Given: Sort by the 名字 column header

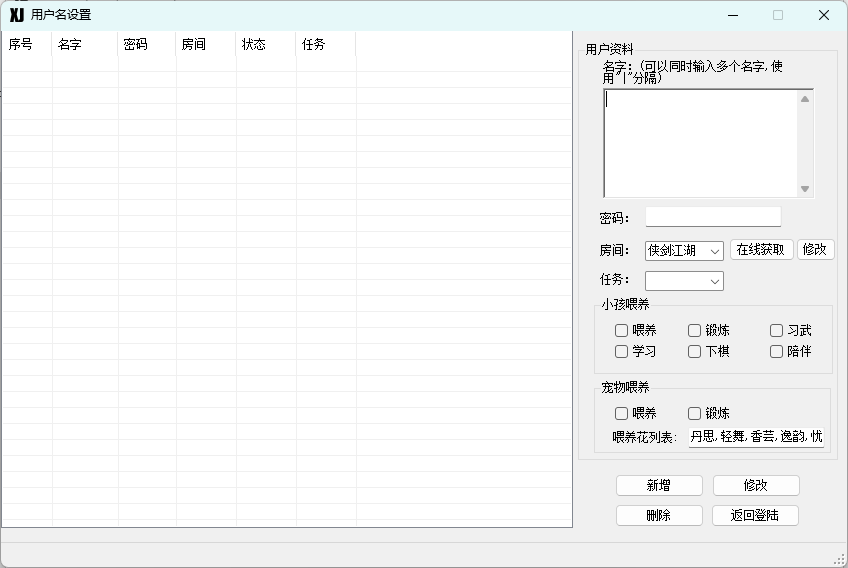Looking at the screenshot, I should pyautogui.click(x=85, y=44).
